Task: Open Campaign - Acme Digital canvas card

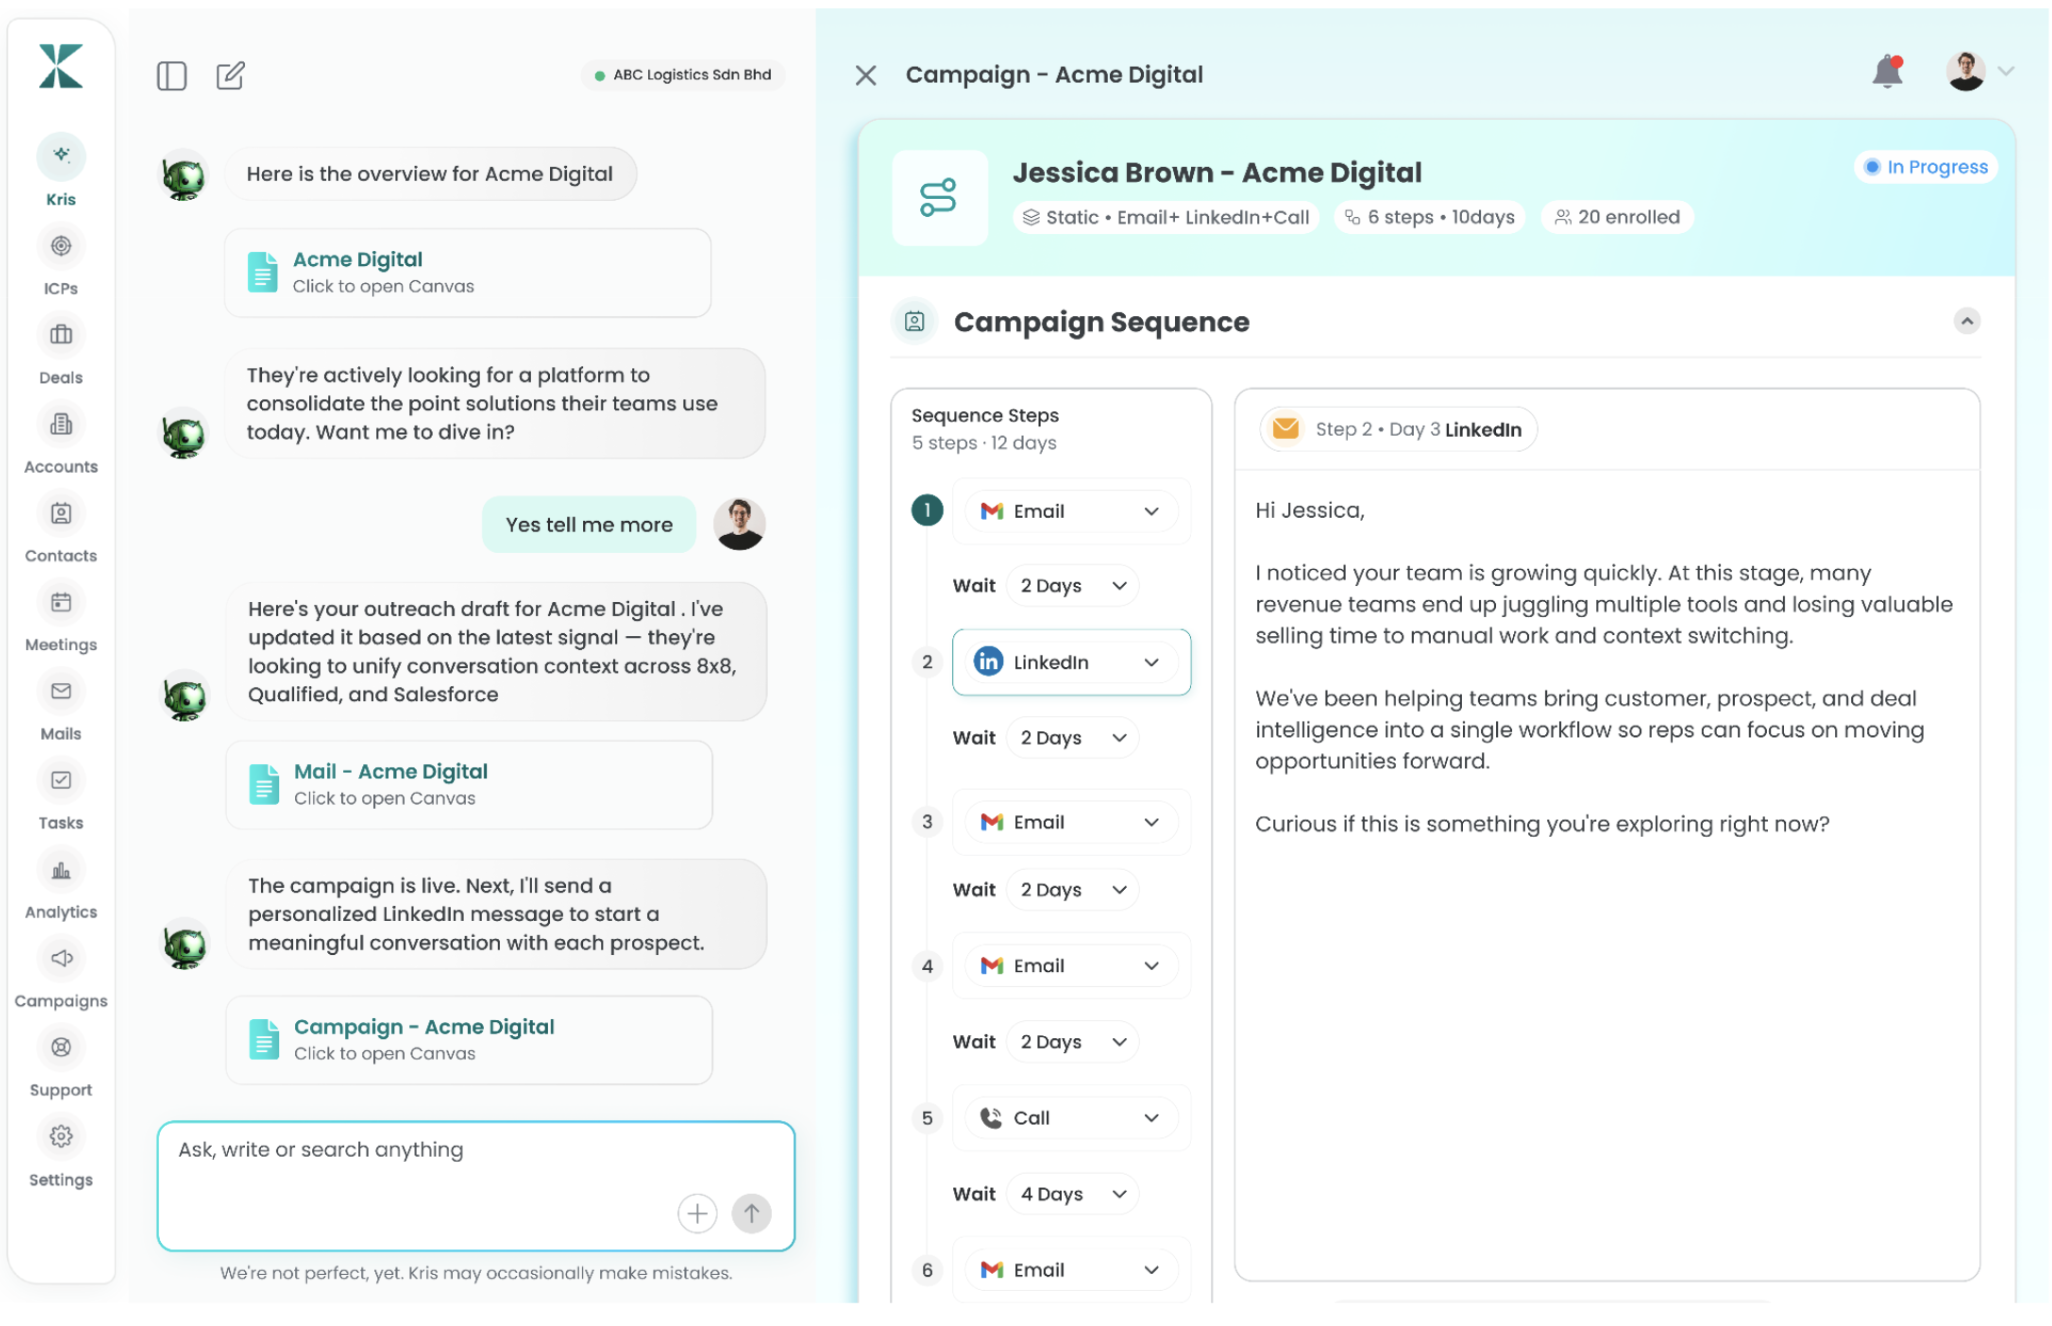Action: [469, 1040]
